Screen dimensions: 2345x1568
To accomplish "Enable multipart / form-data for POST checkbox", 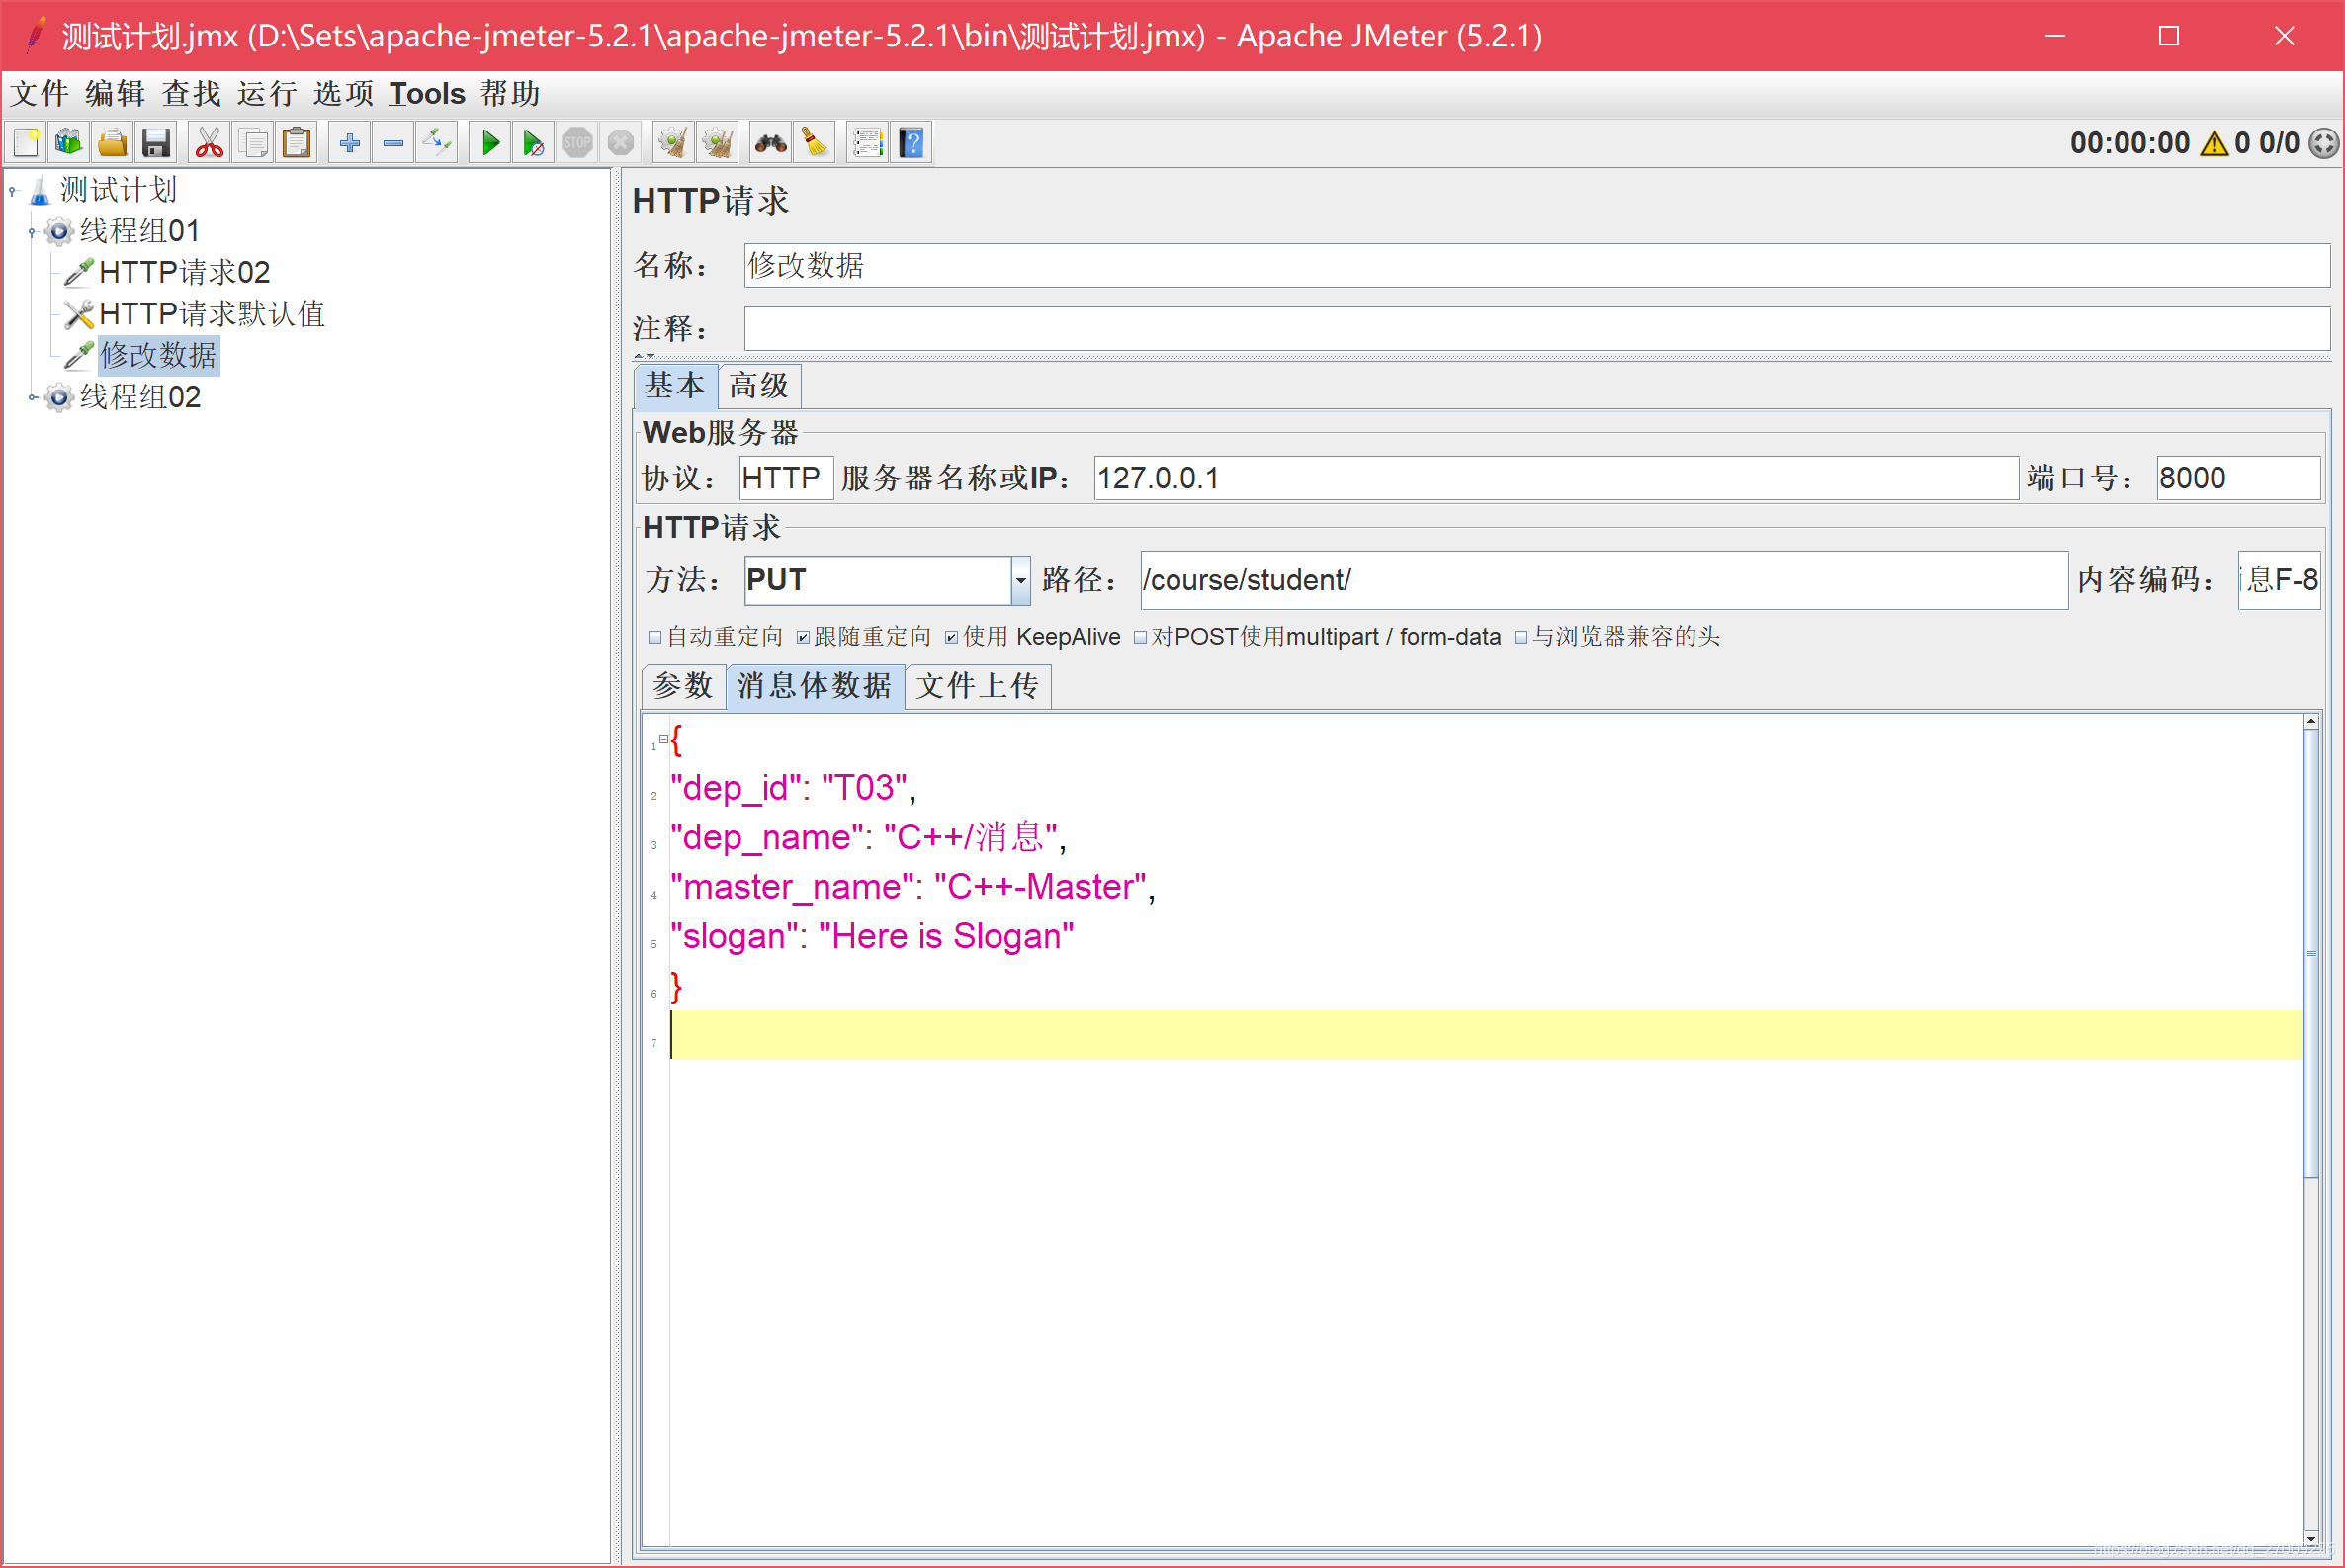I will (1140, 637).
